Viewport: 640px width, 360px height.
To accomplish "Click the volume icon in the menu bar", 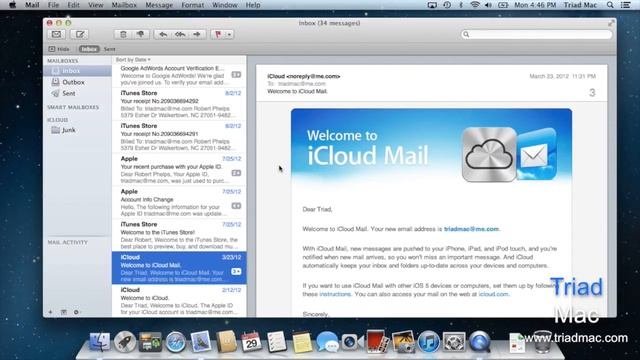I will pos(488,5).
